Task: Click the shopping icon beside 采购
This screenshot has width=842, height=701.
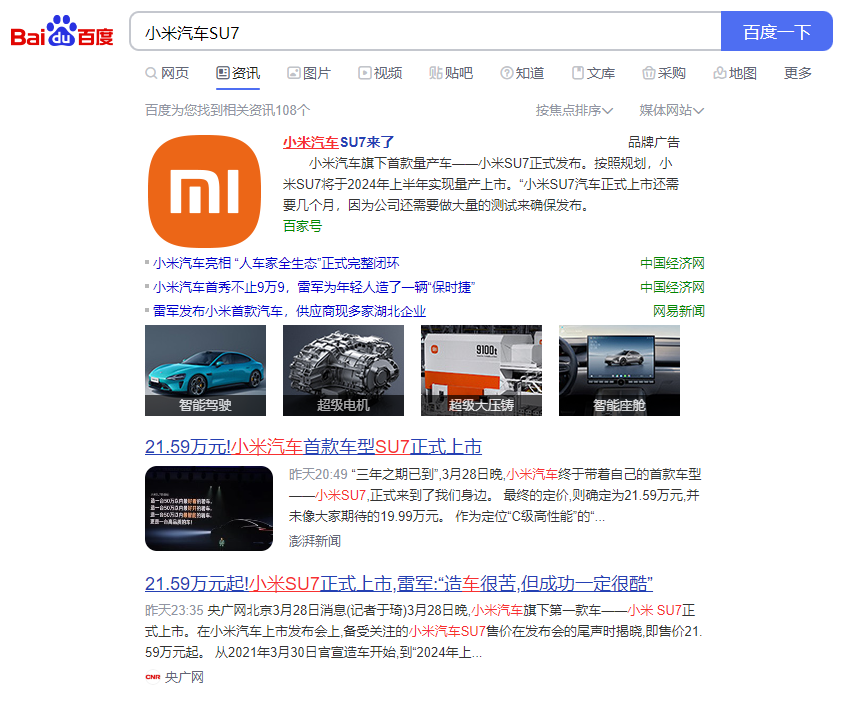Action: 649,73
